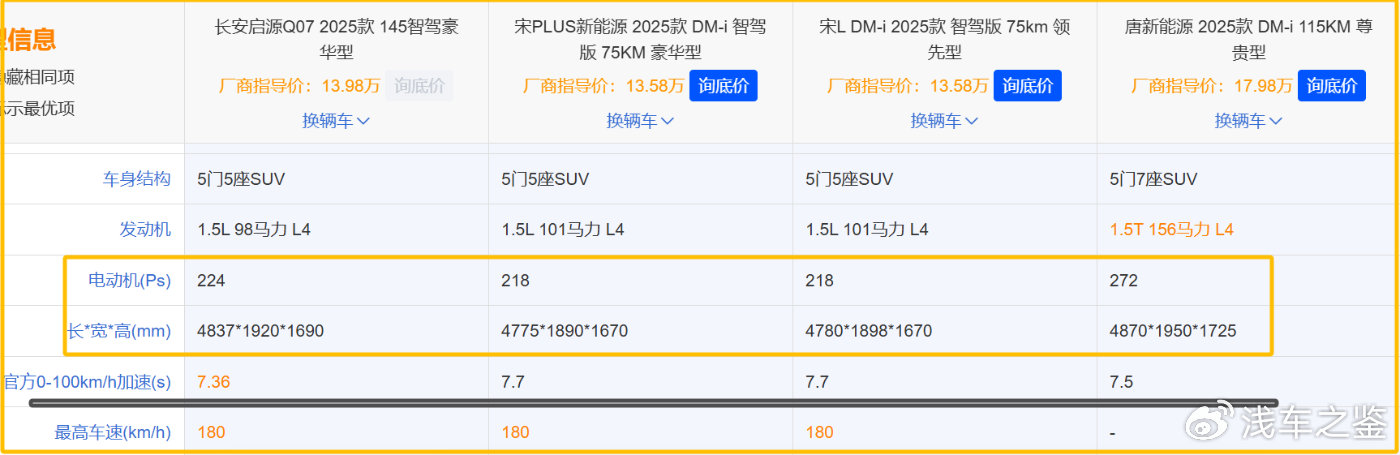Click the 官方0-100km/h加速(s) row label
The width and height of the screenshot is (1400, 455).
point(87,381)
